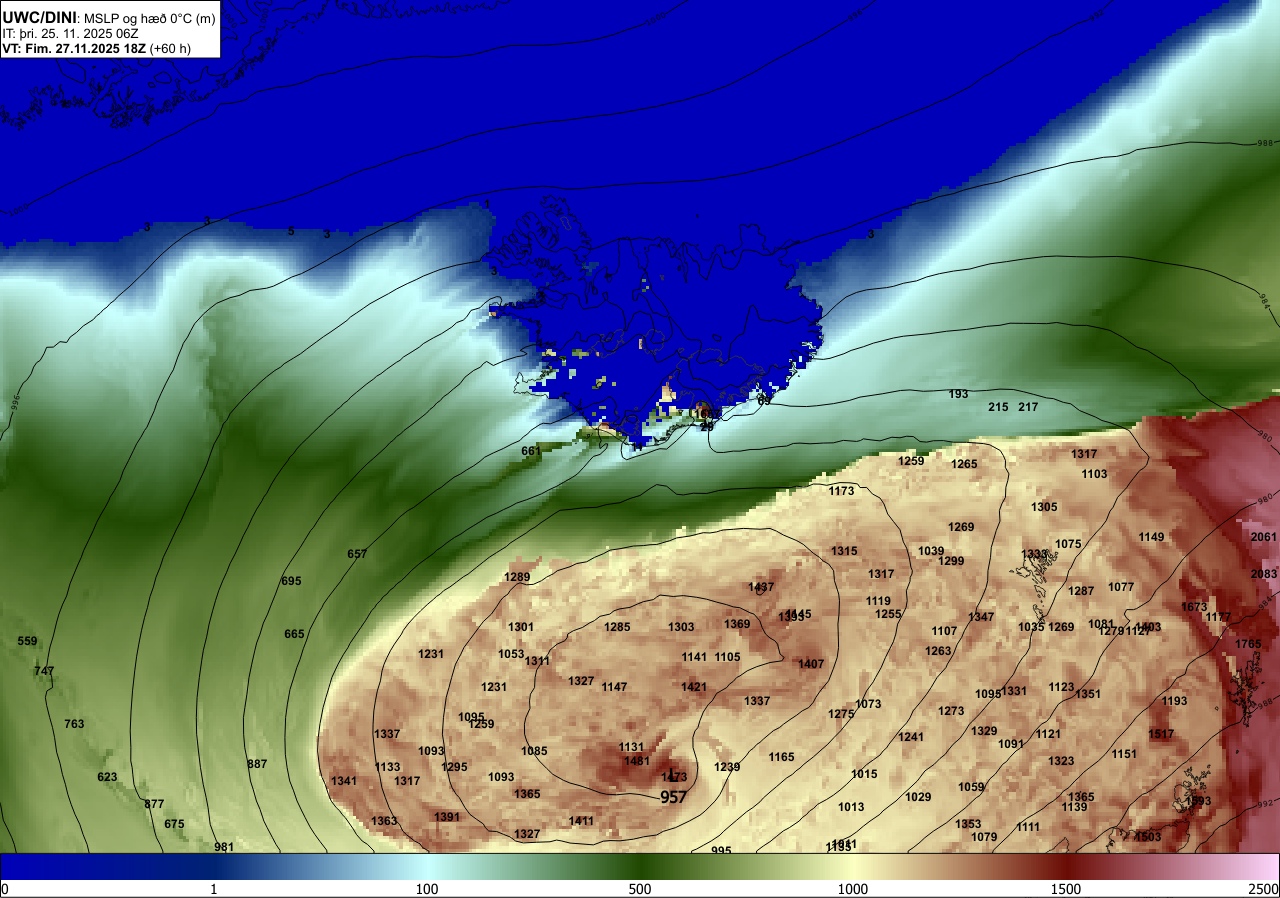Click the map value 1481

[637, 761]
